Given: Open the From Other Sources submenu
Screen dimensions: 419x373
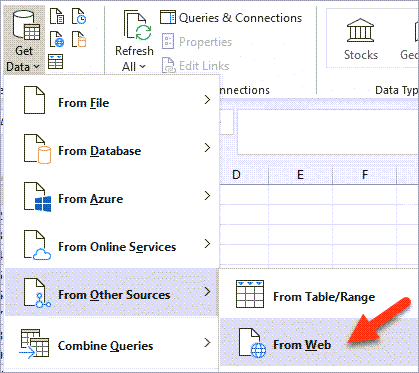Looking at the screenshot, I should tap(112, 292).
